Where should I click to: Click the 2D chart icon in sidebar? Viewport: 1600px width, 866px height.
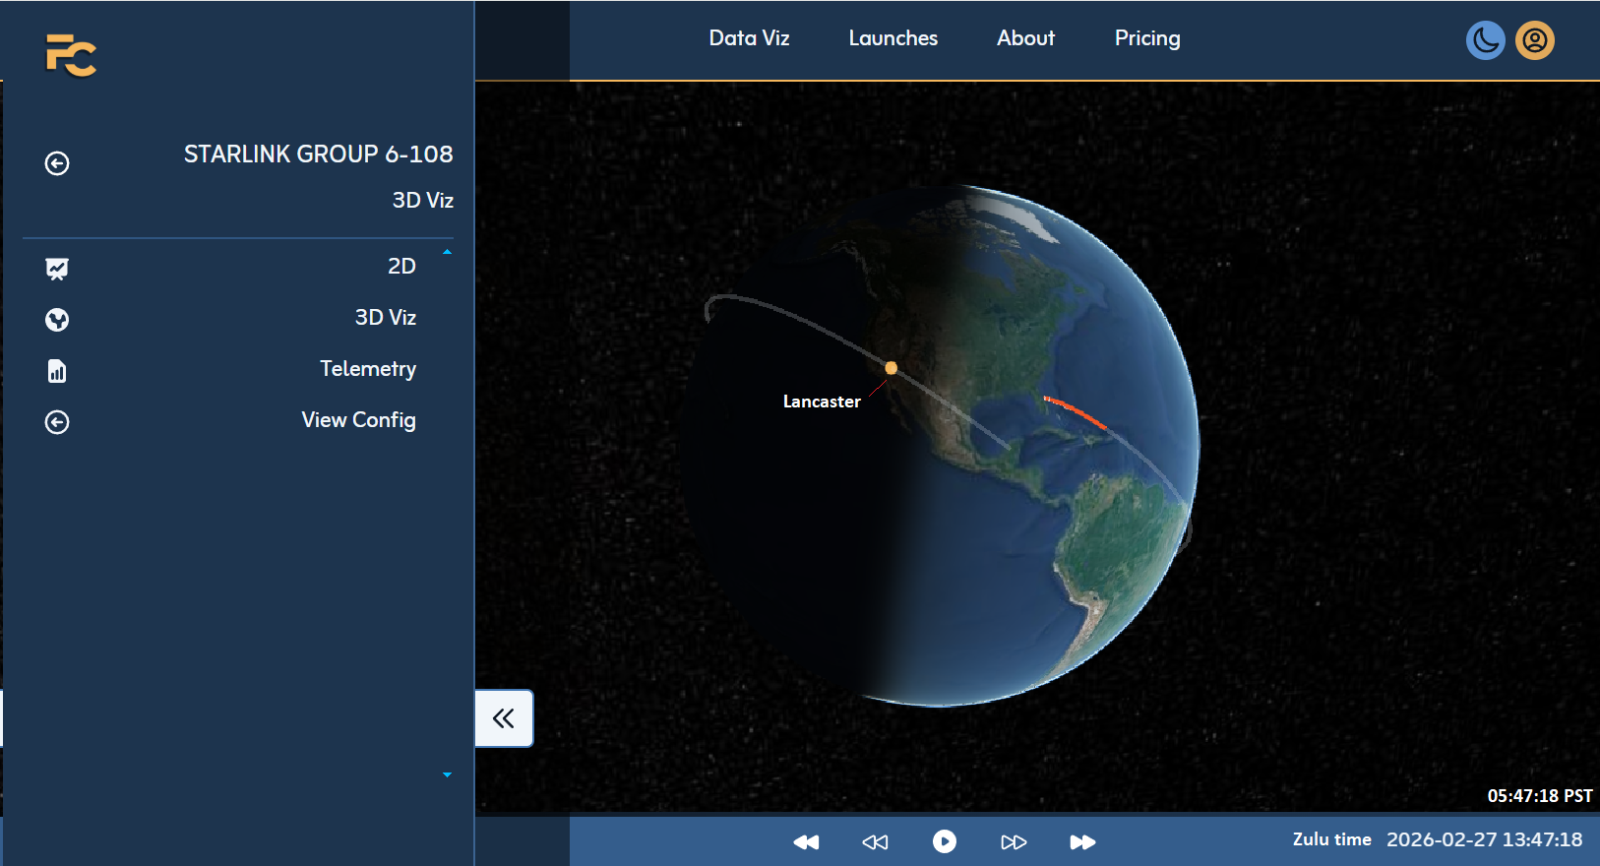tap(57, 268)
